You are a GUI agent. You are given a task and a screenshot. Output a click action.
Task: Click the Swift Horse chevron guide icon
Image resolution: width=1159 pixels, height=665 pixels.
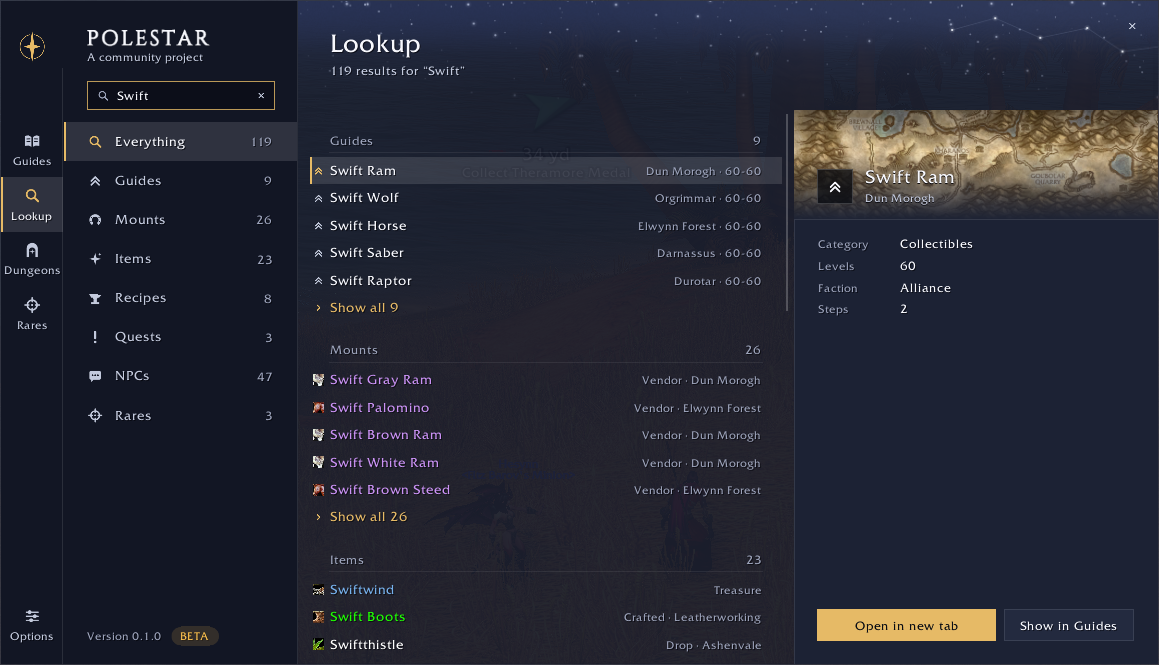[x=319, y=226]
